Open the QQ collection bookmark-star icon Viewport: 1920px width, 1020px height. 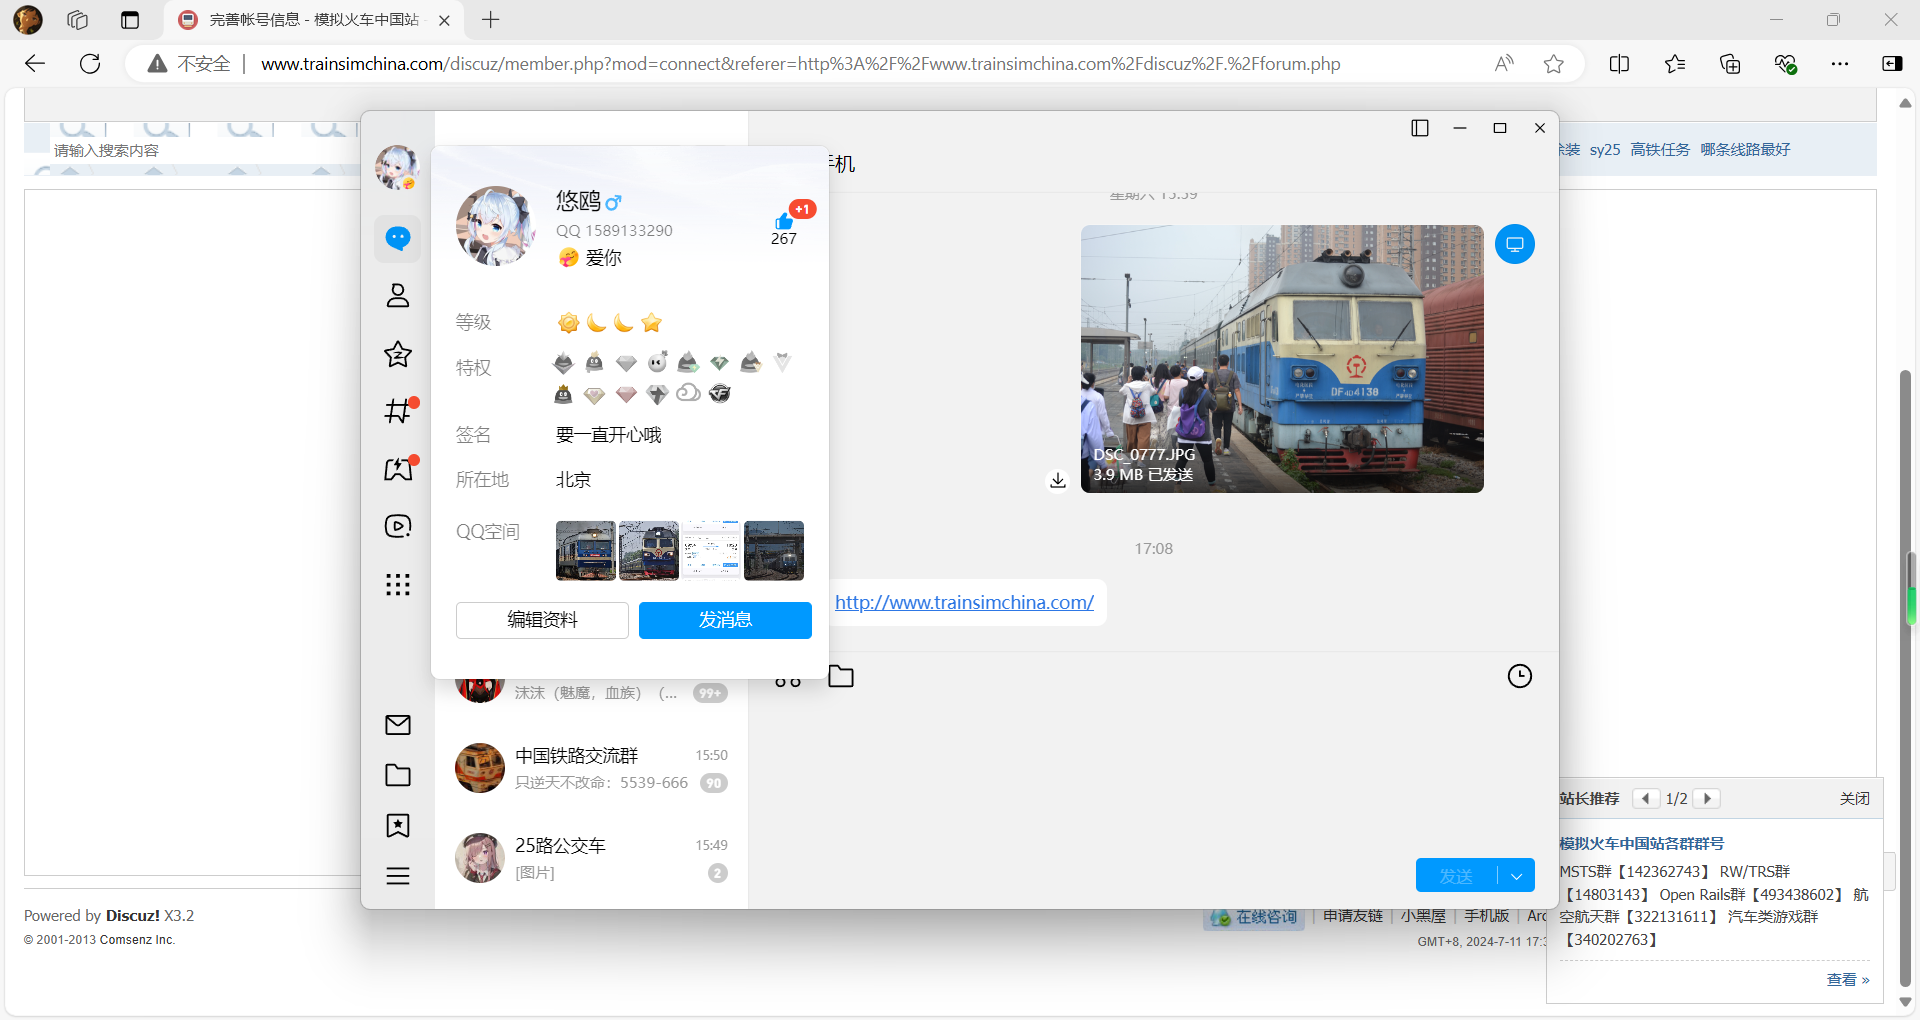point(398,825)
